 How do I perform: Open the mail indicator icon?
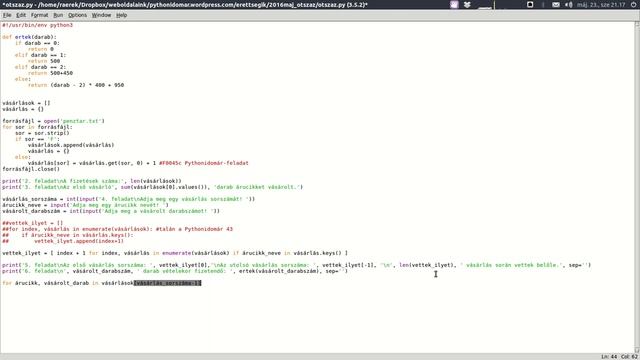tap(556, 4)
